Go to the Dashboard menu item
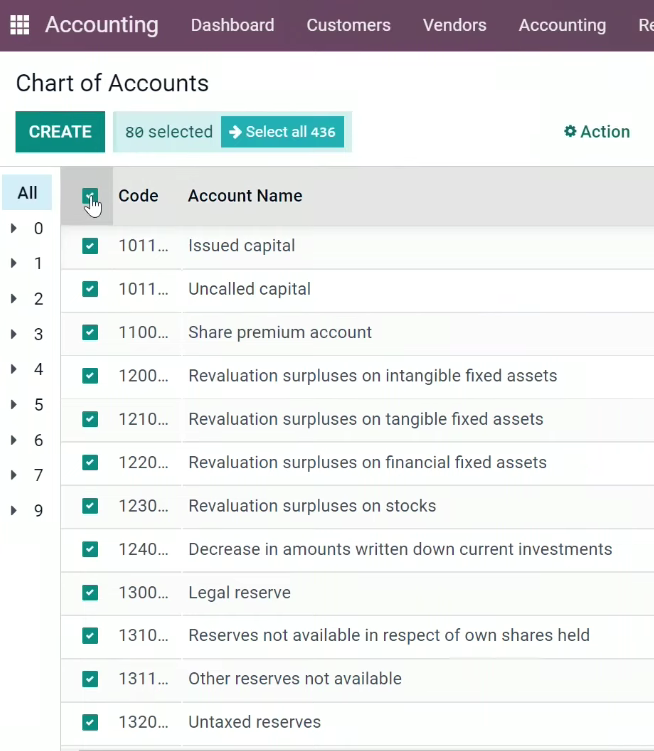The width and height of the screenshot is (654, 751). click(232, 25)
